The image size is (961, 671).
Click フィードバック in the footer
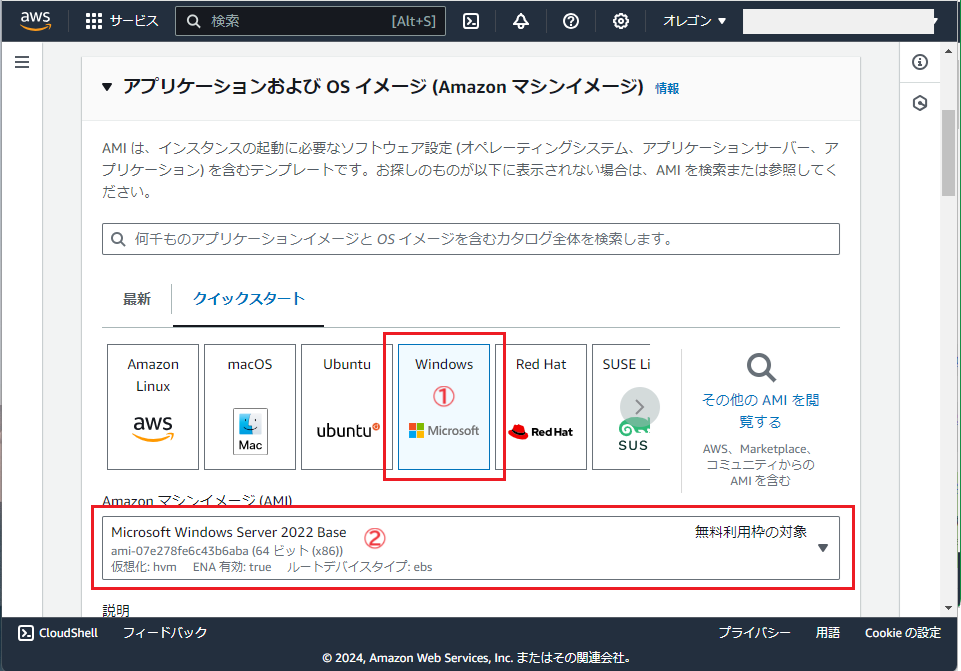click(165, 633)
